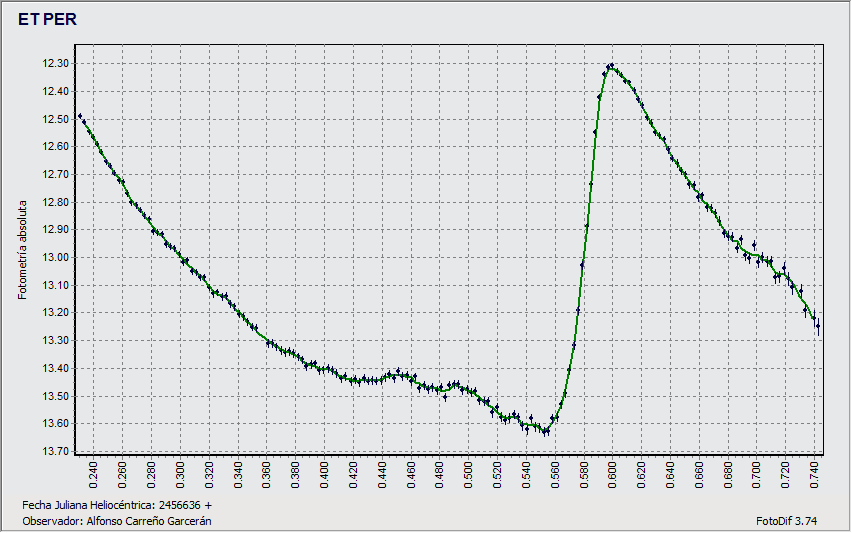Click the 0.740 x-axis tick label

816,472
